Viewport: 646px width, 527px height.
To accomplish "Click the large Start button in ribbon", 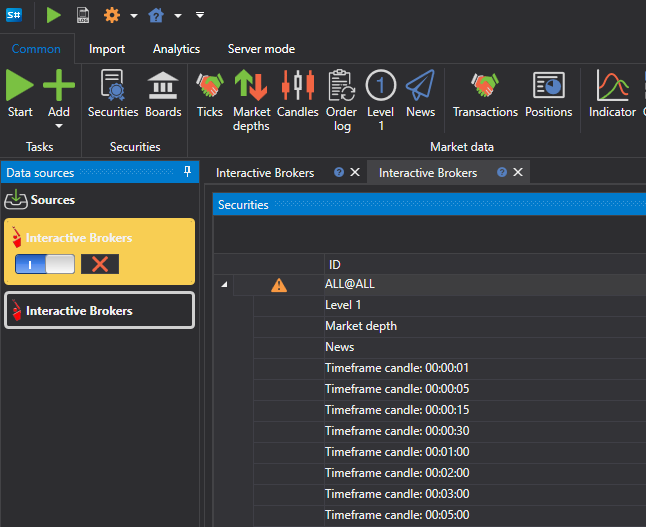I will (20, 93).
